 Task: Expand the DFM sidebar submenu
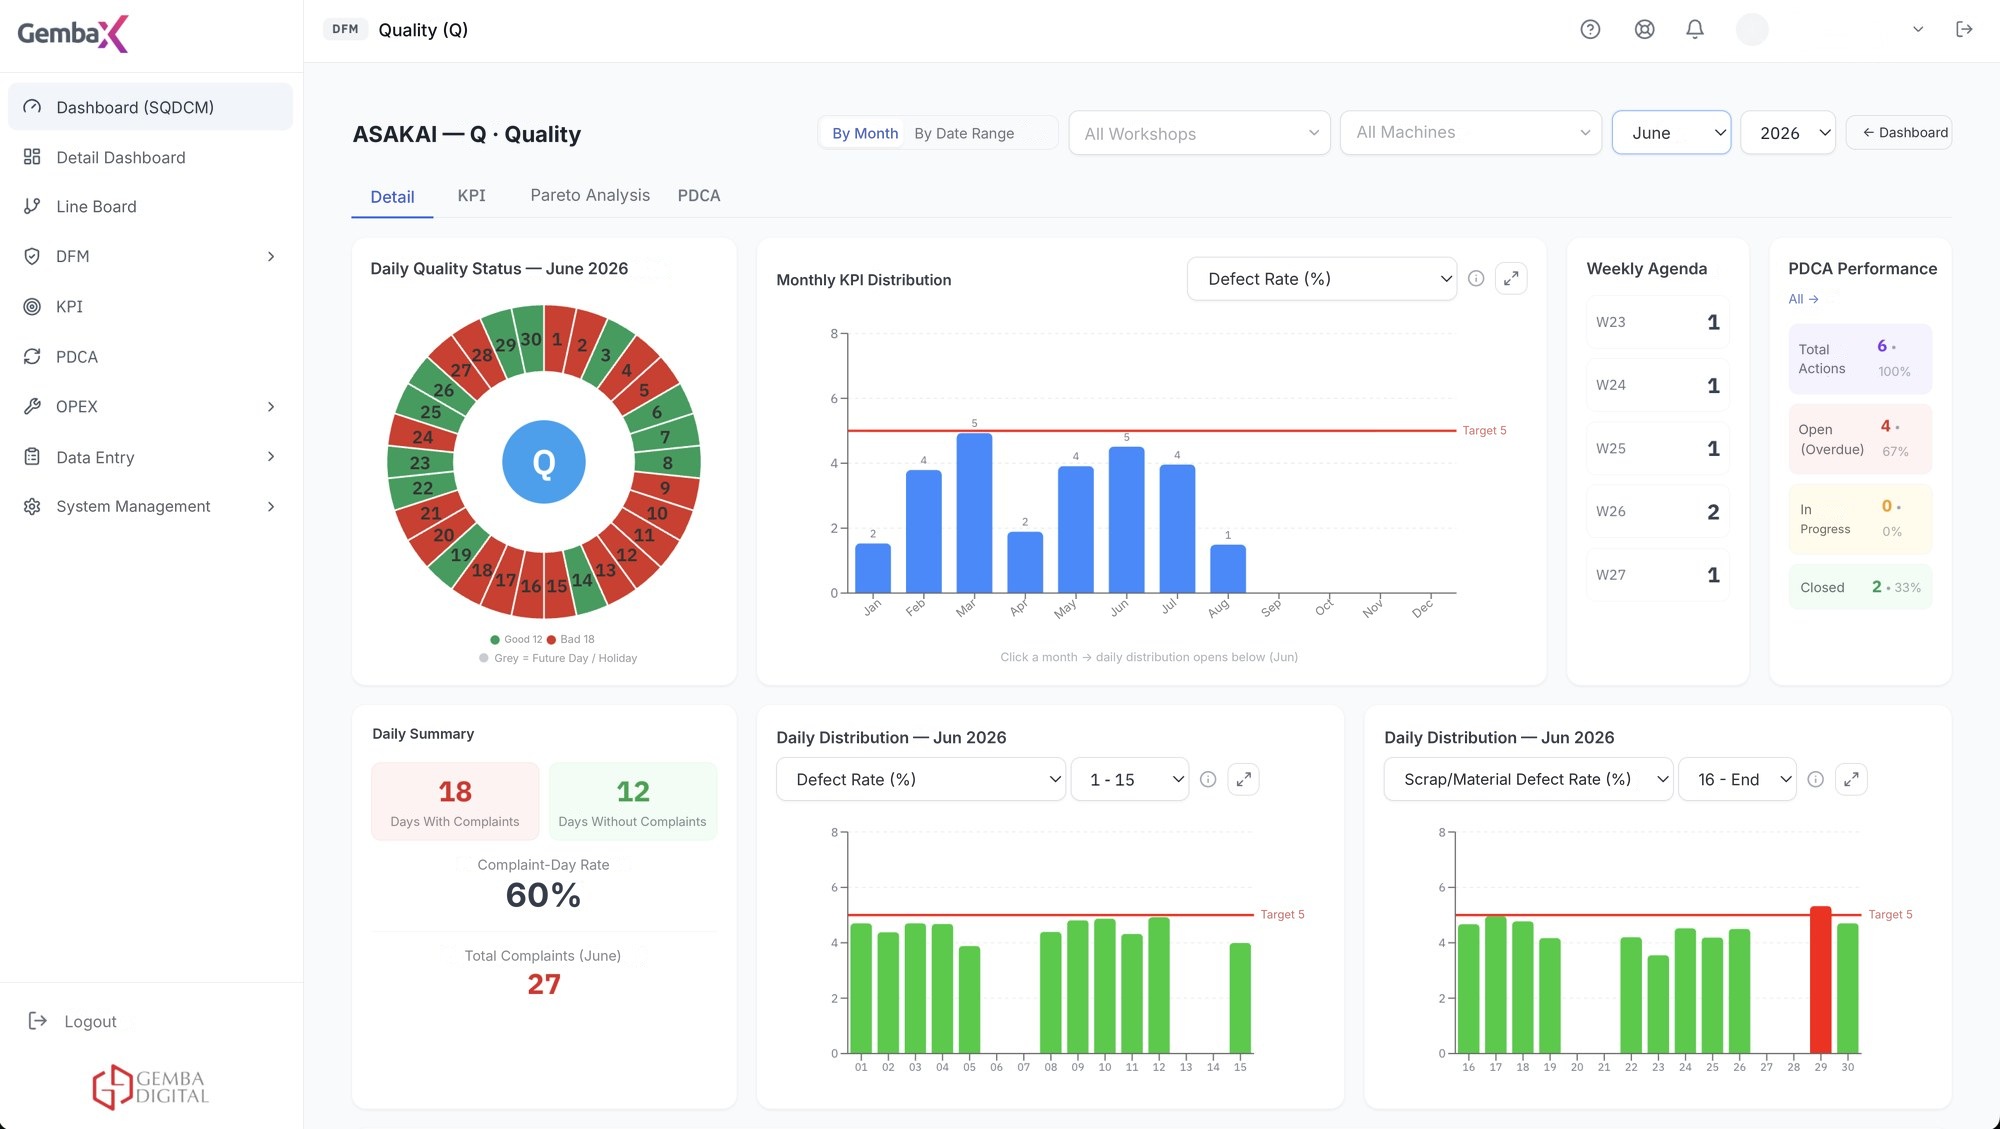[x=271, y=256]
